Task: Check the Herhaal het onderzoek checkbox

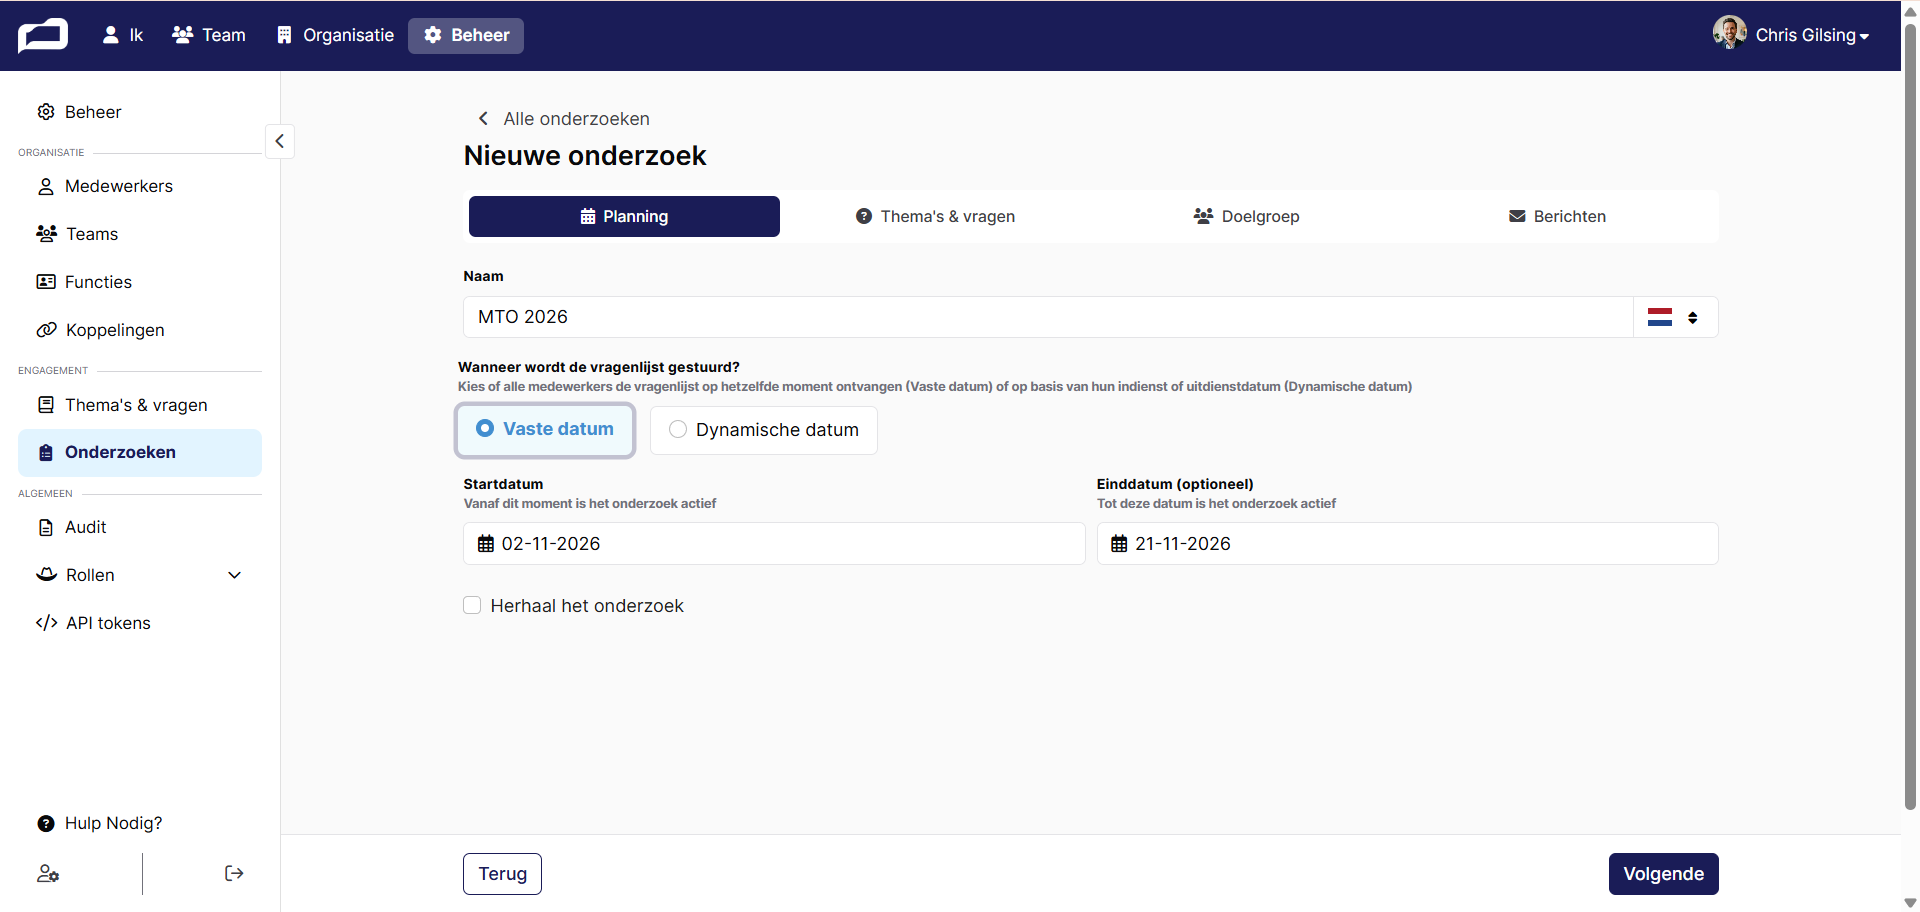Action: pyautogui.click(x=472, y=605)
